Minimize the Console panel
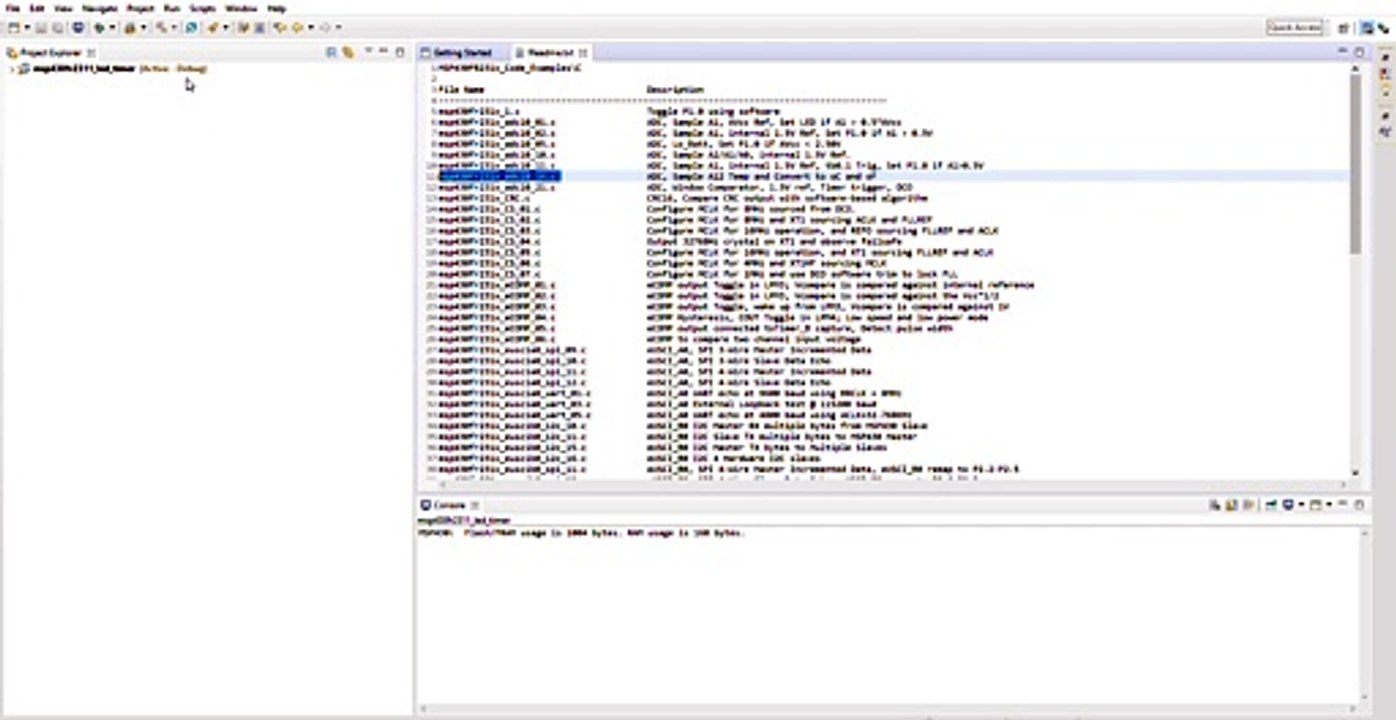This screenshot has width=1396, height=720. point(1343,504)
